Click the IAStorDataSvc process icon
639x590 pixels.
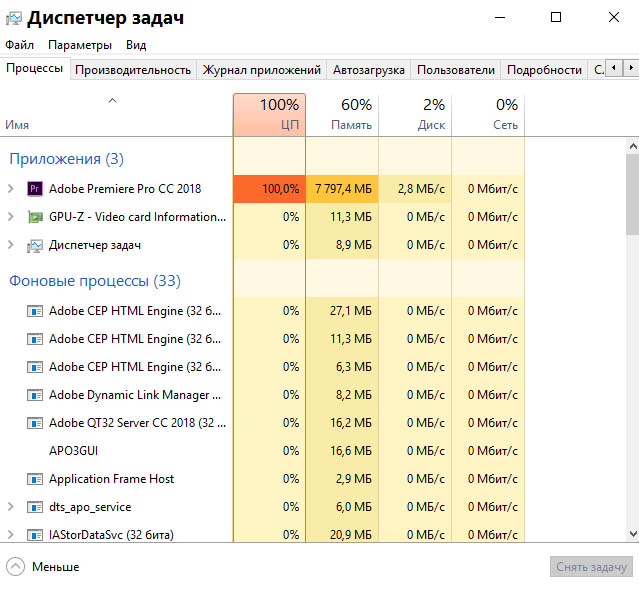[35, 535]
